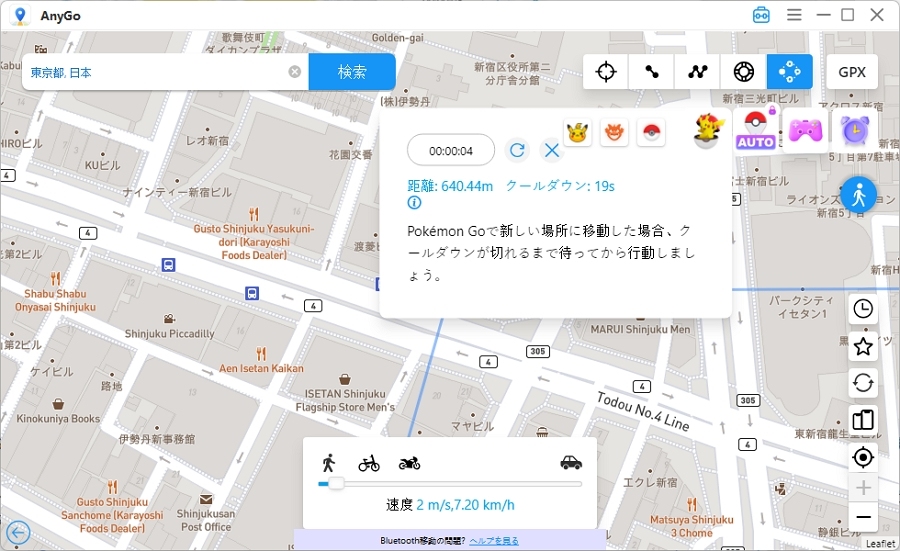
Task: Open the pink game controller icon
Action: pos(804,131)
